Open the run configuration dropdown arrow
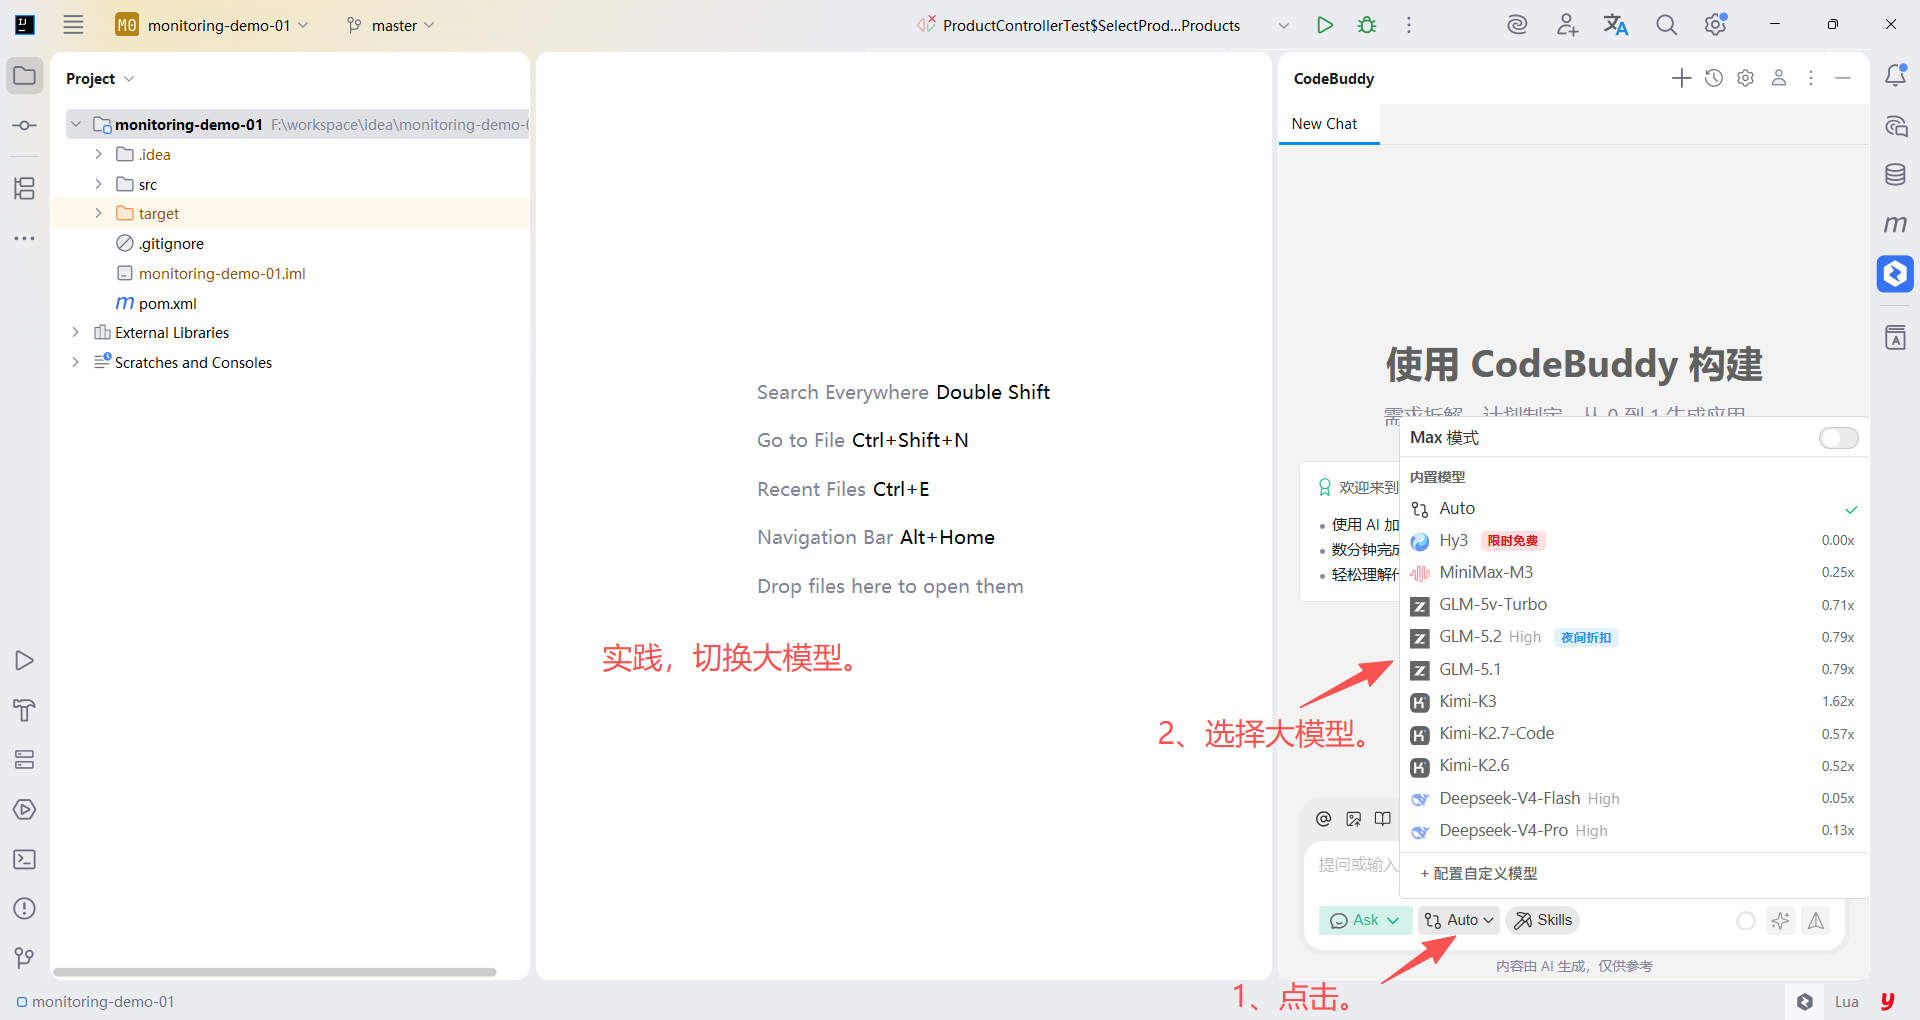Screen dimensions: 1920x1020 click(1284, 25)
